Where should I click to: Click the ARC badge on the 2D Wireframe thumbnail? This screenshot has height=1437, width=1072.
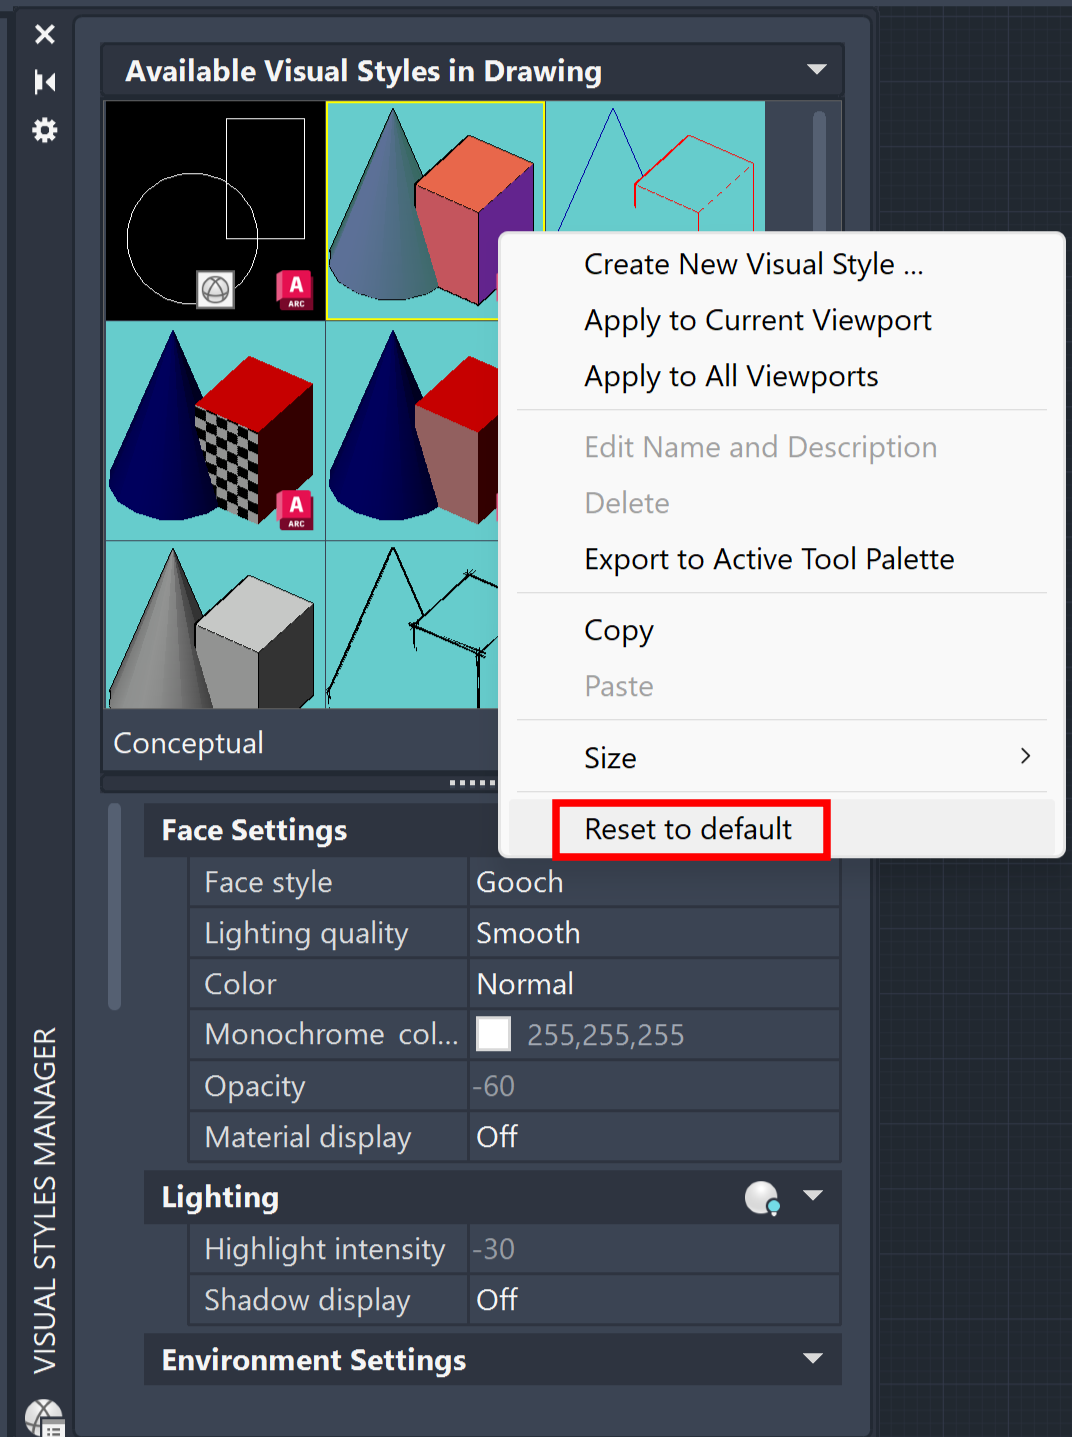coord(295,289)
